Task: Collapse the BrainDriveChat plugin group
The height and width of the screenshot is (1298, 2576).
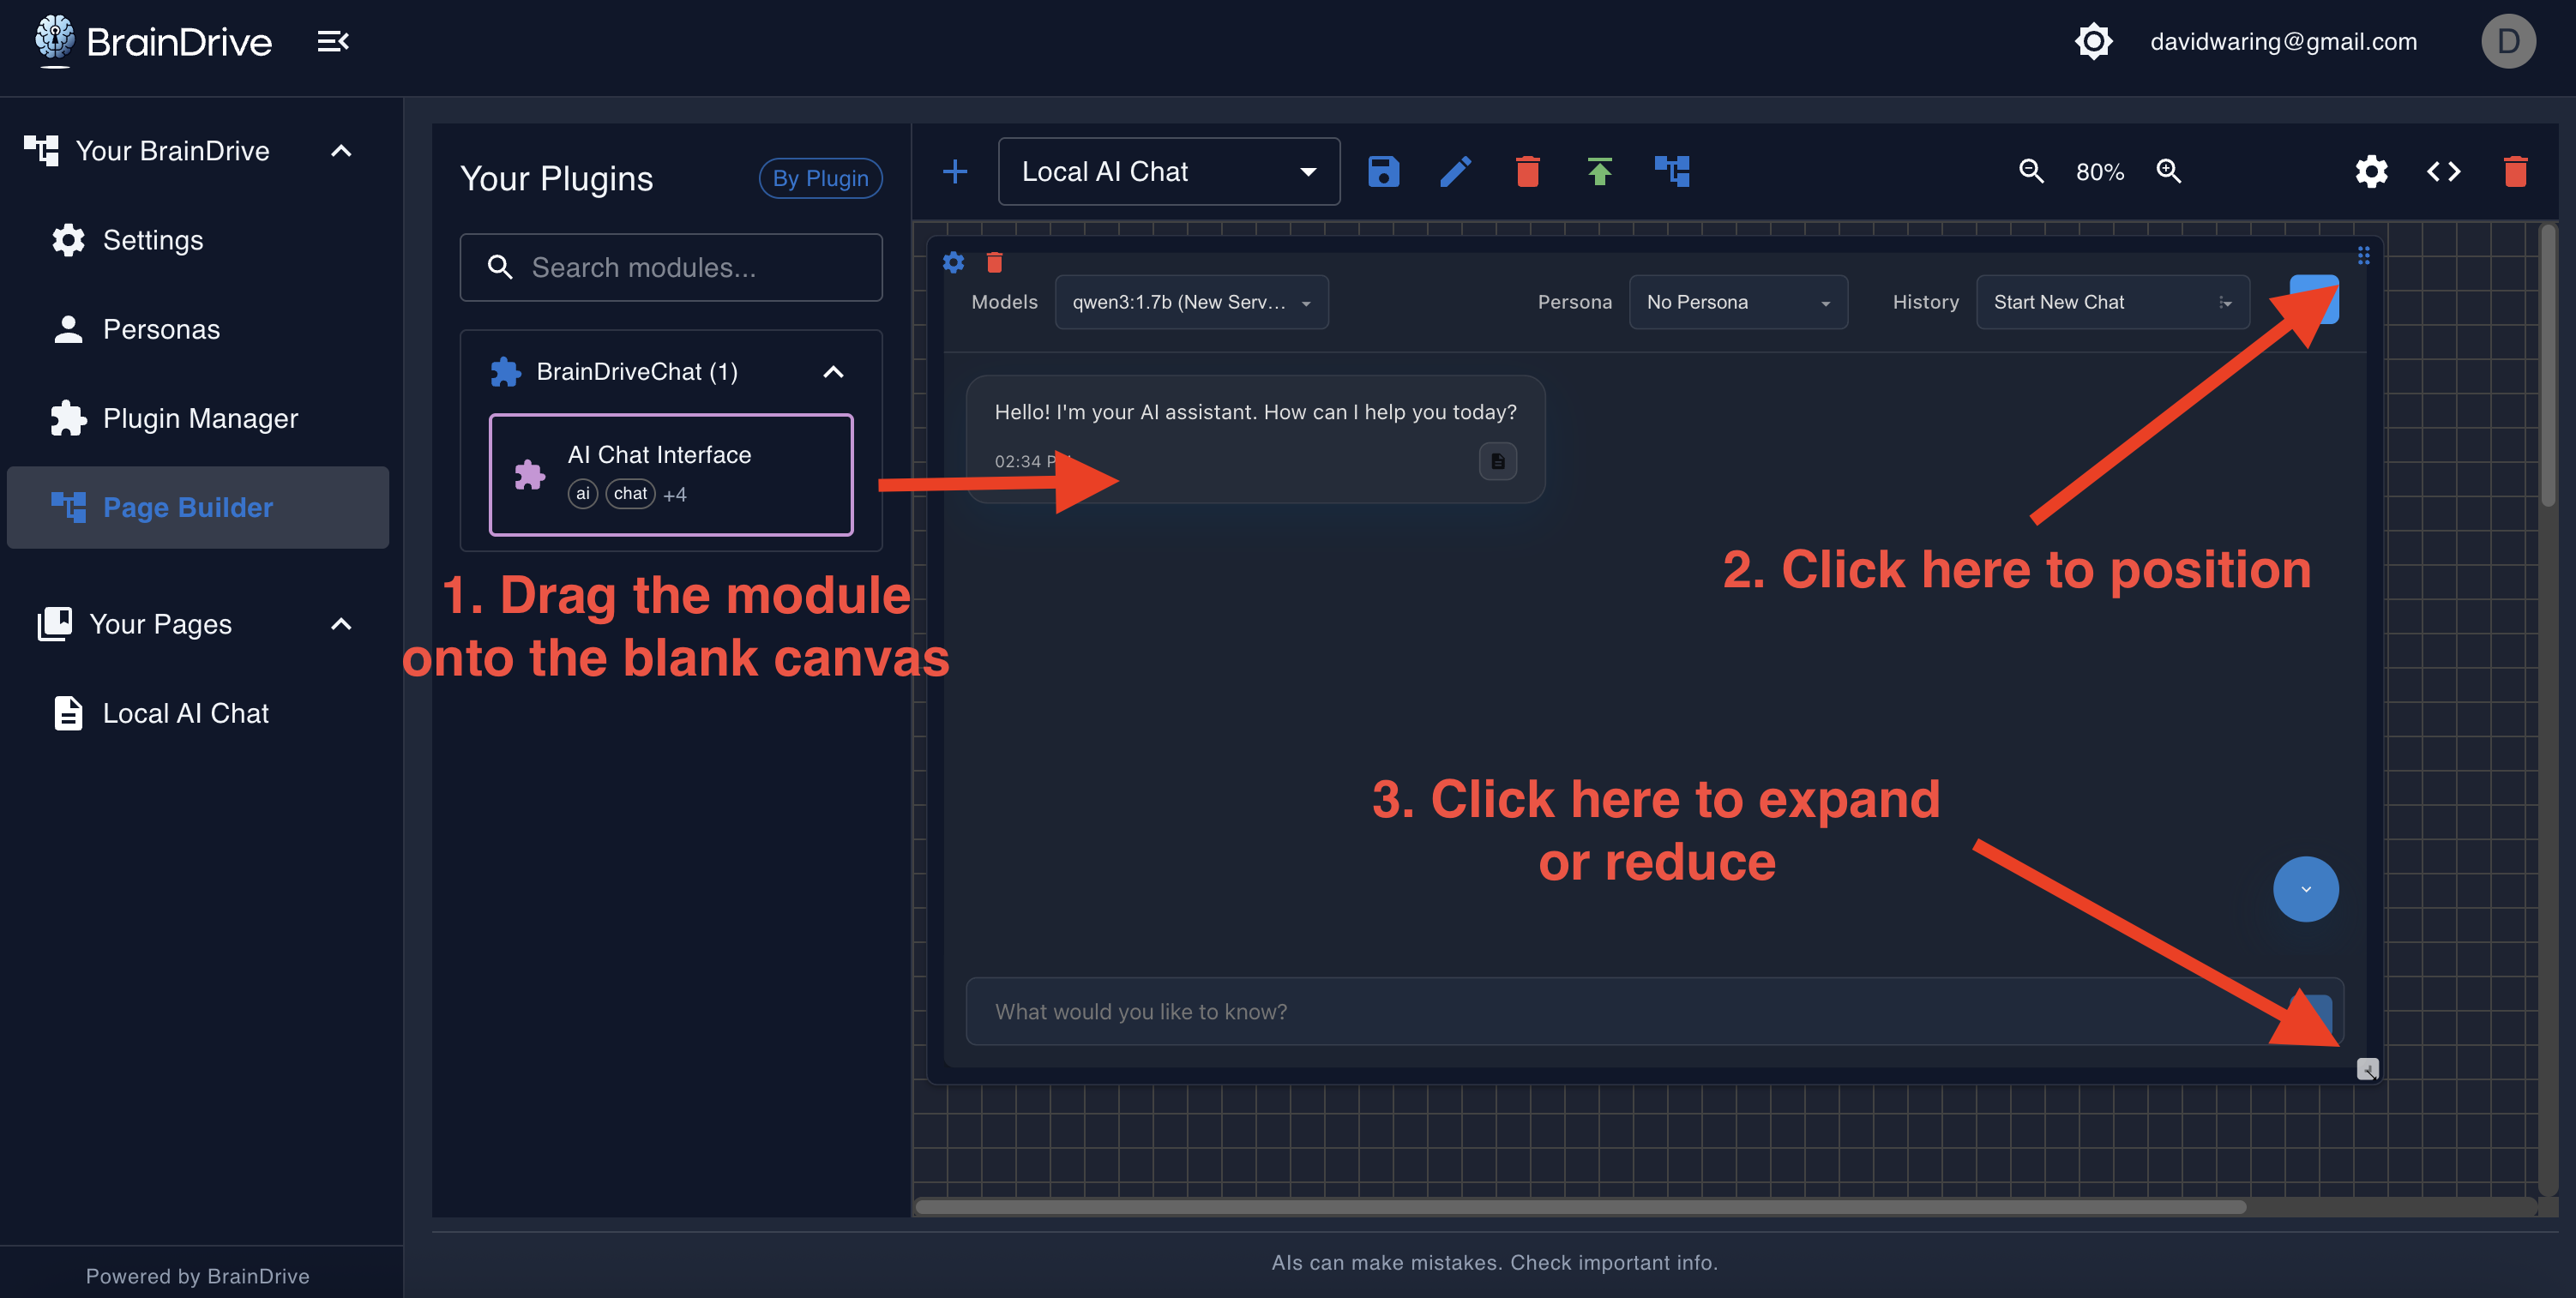Action: point(832,372)
